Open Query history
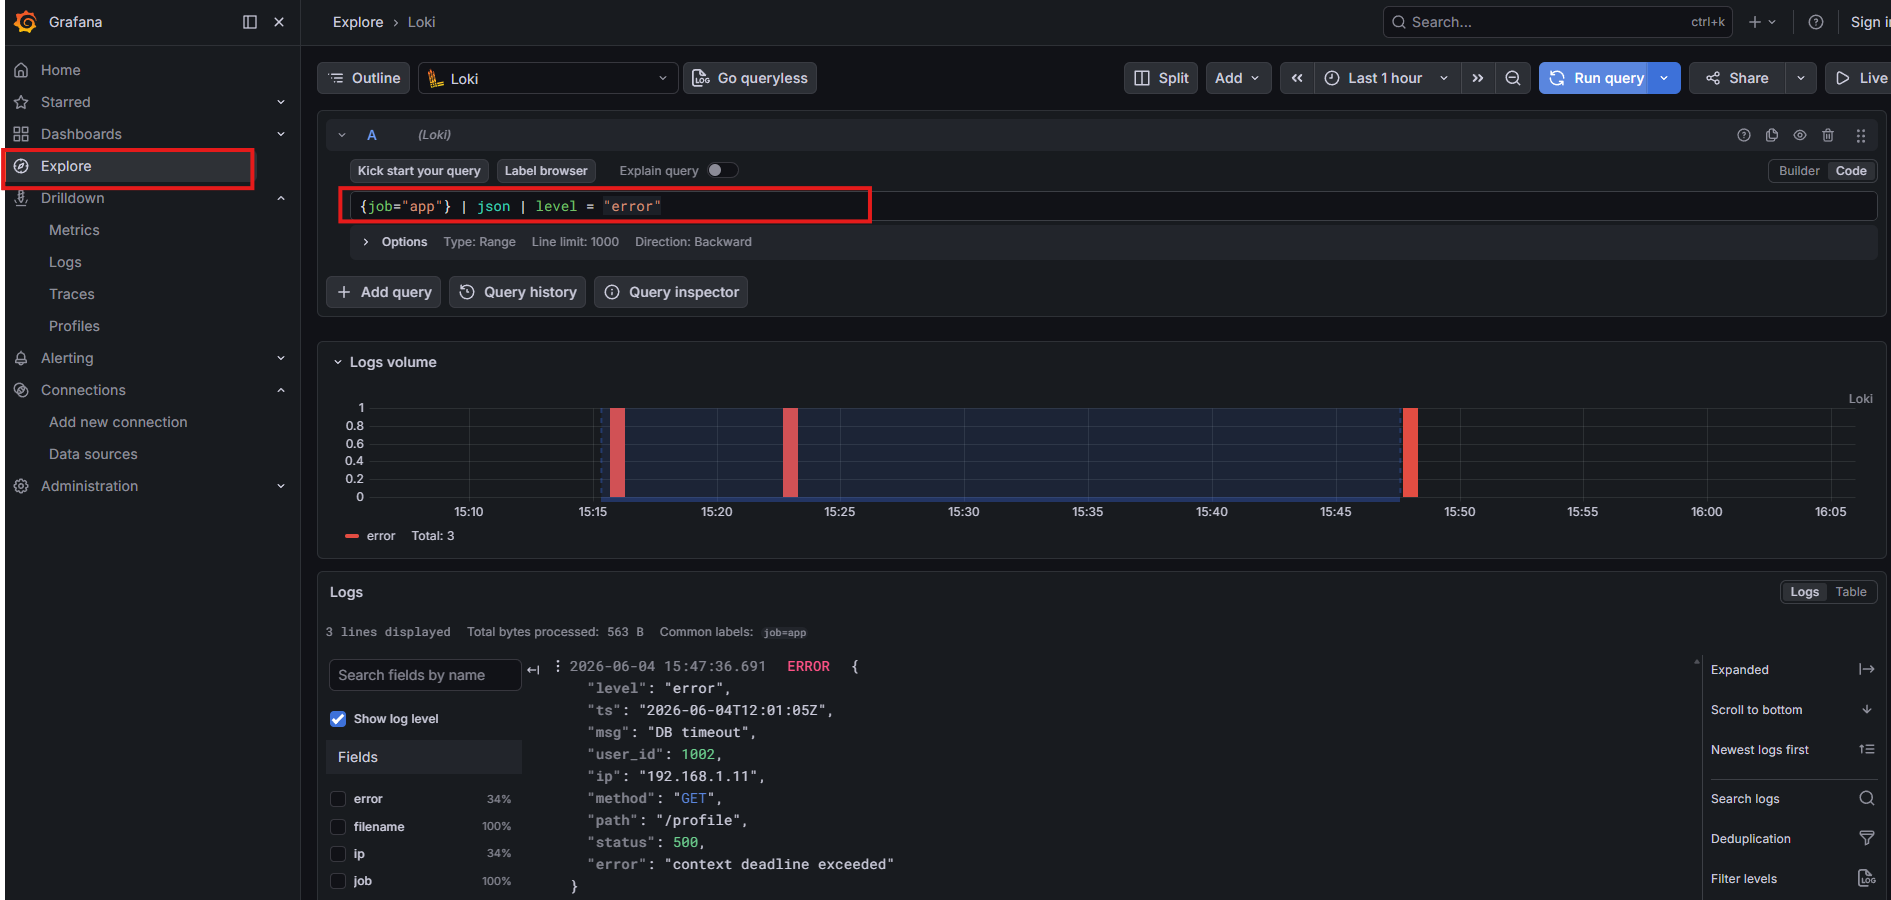The width and height of the screenshot is (1891, 900). click(518, 292)
